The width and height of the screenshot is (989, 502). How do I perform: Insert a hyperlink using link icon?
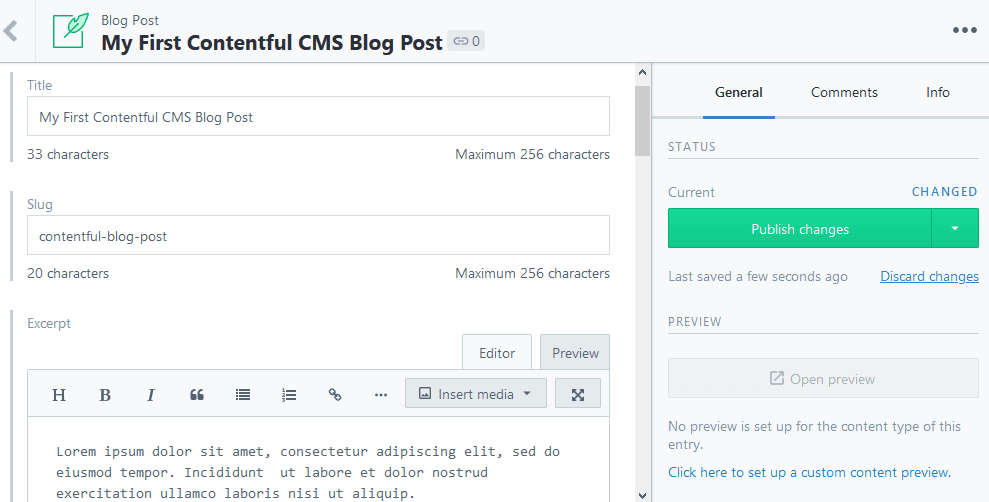tap(335, 395)
